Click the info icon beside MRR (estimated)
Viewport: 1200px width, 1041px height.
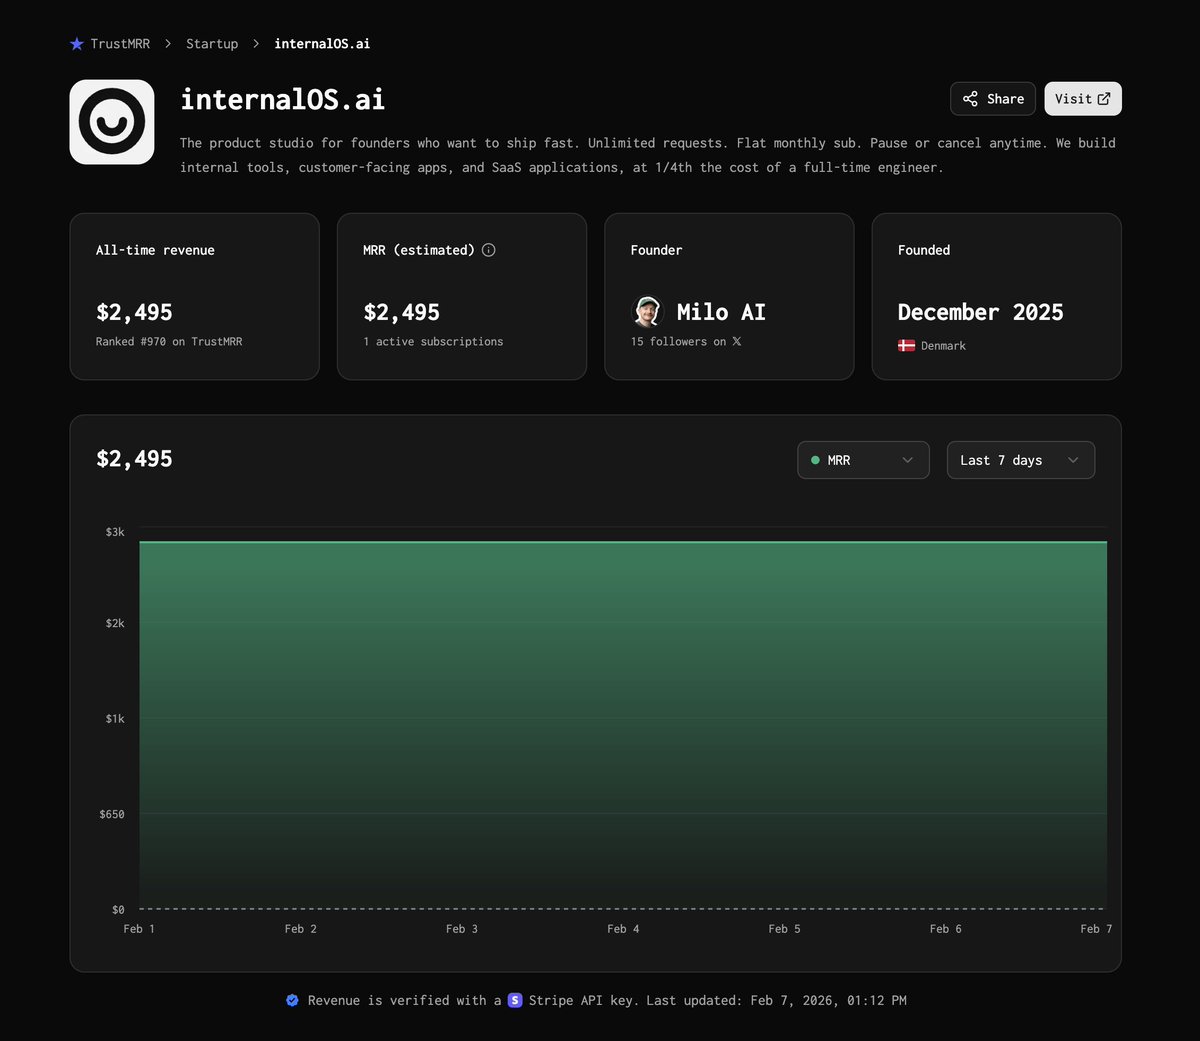coord(488,250)
